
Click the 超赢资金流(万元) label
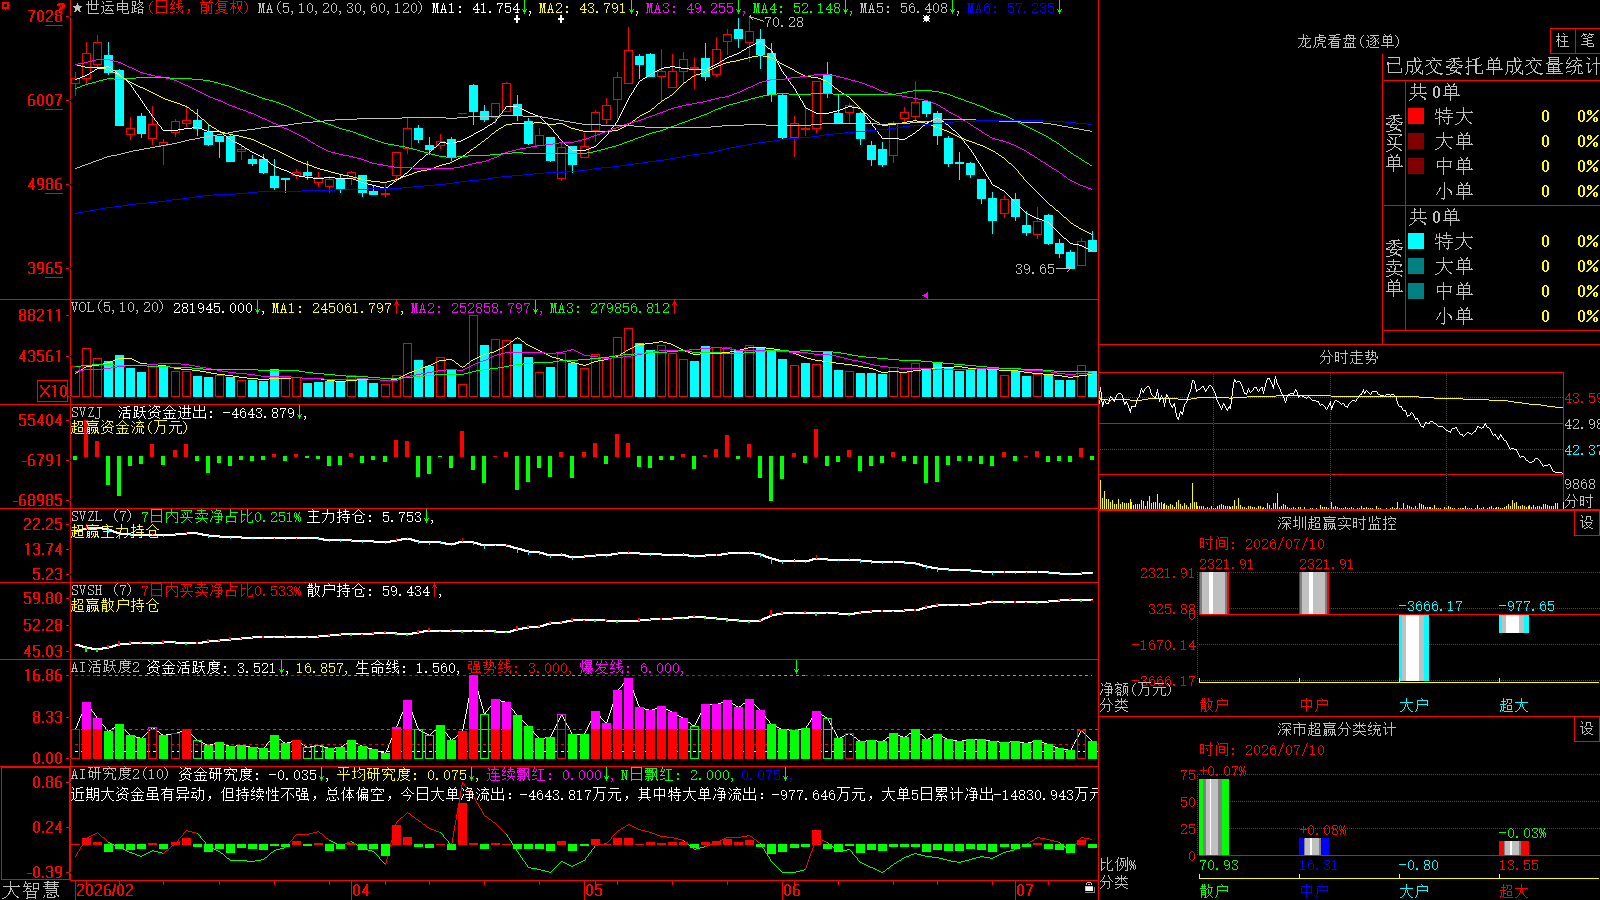point(129,427)
